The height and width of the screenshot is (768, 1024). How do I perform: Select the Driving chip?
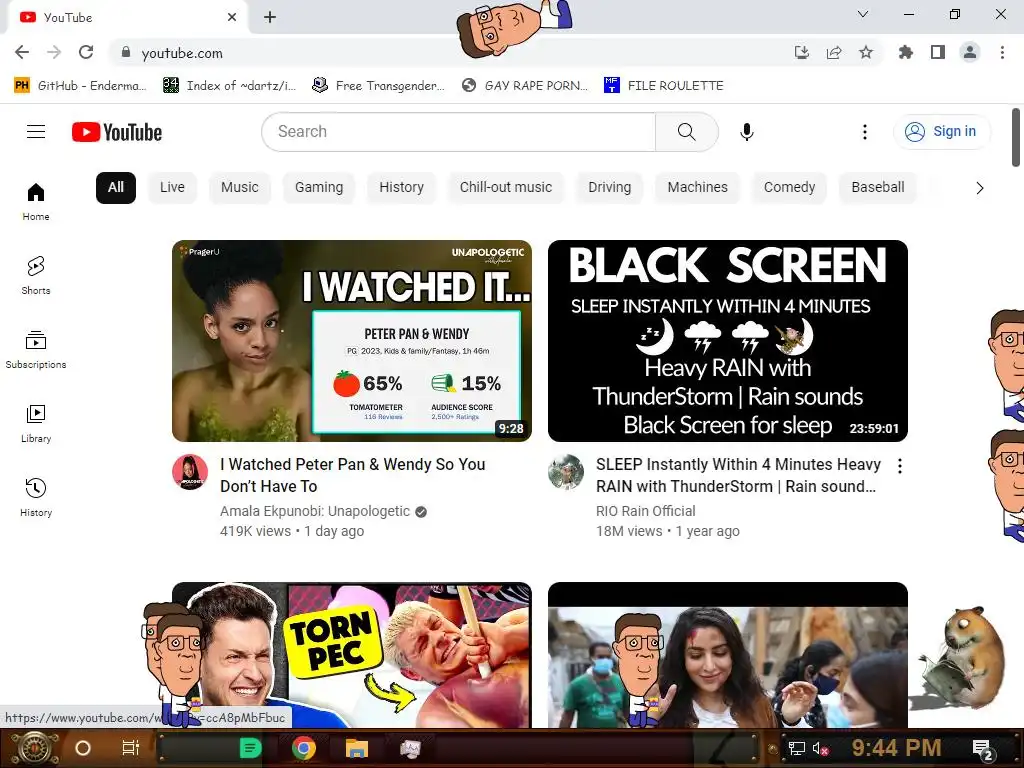[609, 187]
